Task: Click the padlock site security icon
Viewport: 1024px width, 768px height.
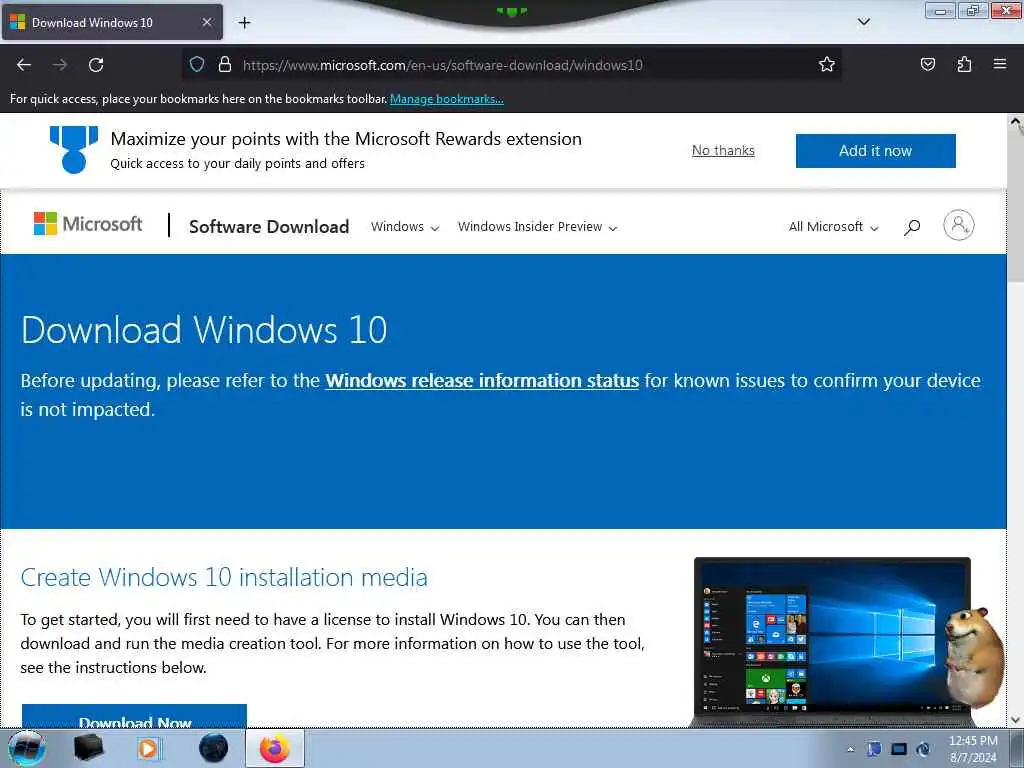Action: pyautogui.click(x=225, y=64)
